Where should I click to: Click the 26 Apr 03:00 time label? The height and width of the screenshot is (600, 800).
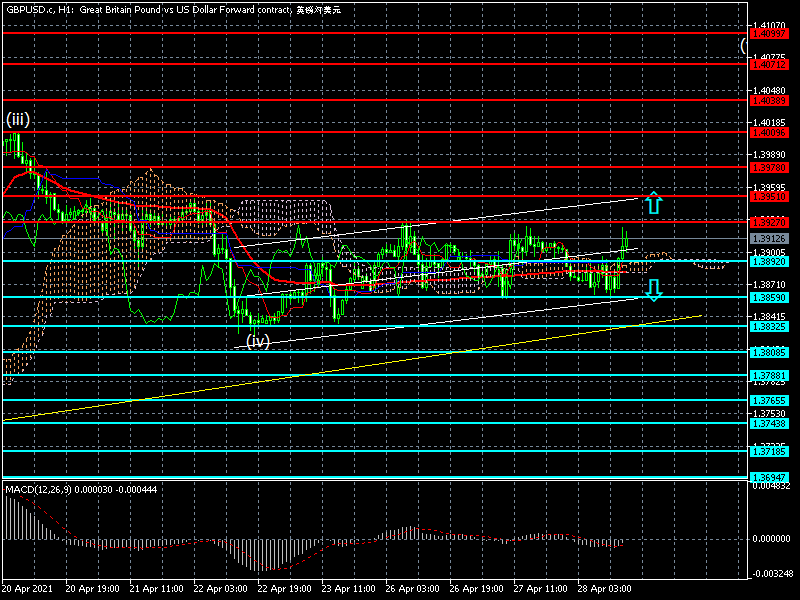[412, 589]
